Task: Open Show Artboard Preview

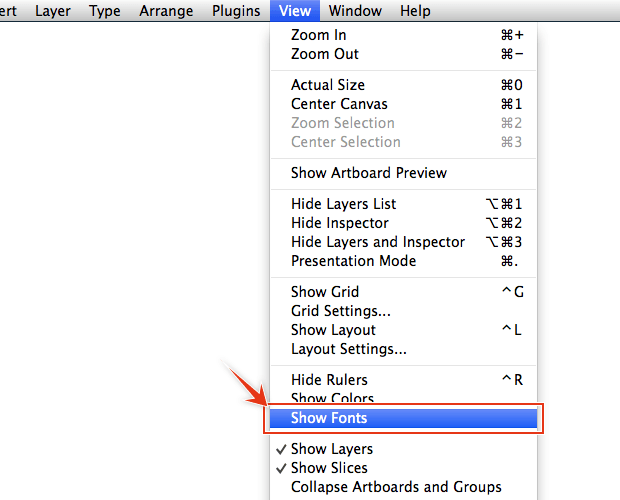Action: point(368,173)
